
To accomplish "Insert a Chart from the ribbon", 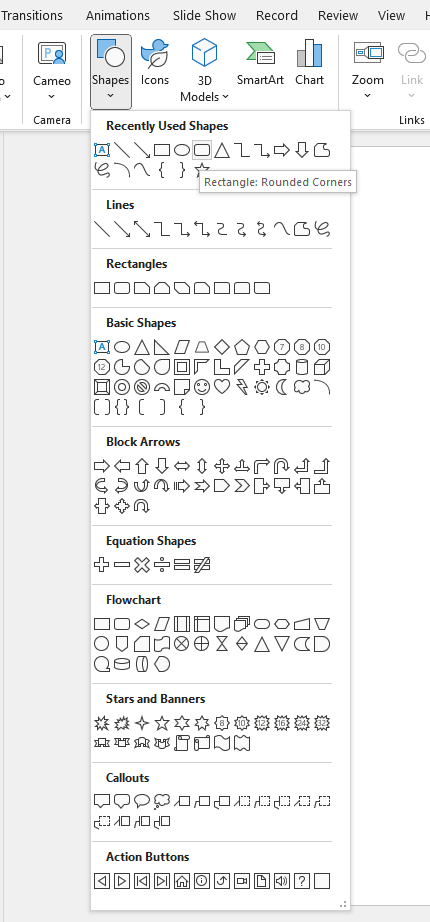I will click(x=309, y=63).
